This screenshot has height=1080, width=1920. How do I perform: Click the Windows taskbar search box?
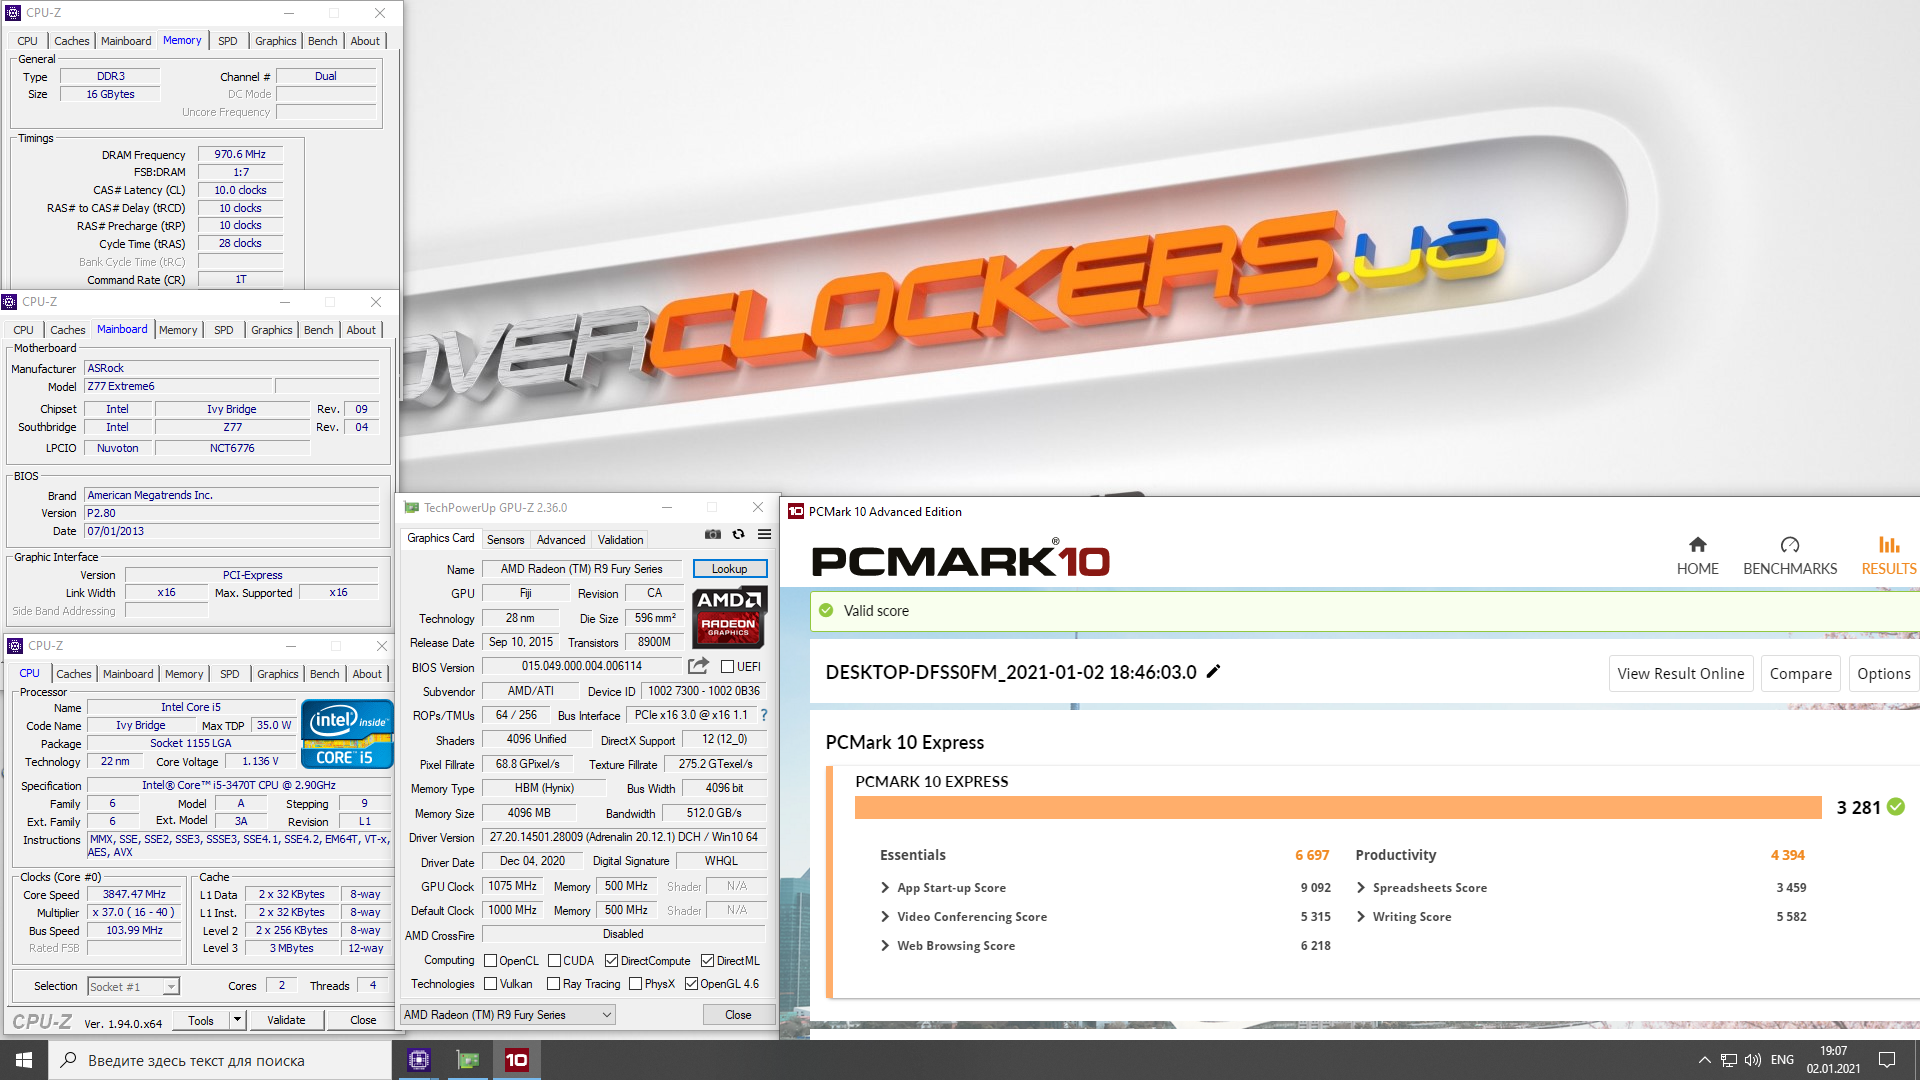tap(219, 1060)
